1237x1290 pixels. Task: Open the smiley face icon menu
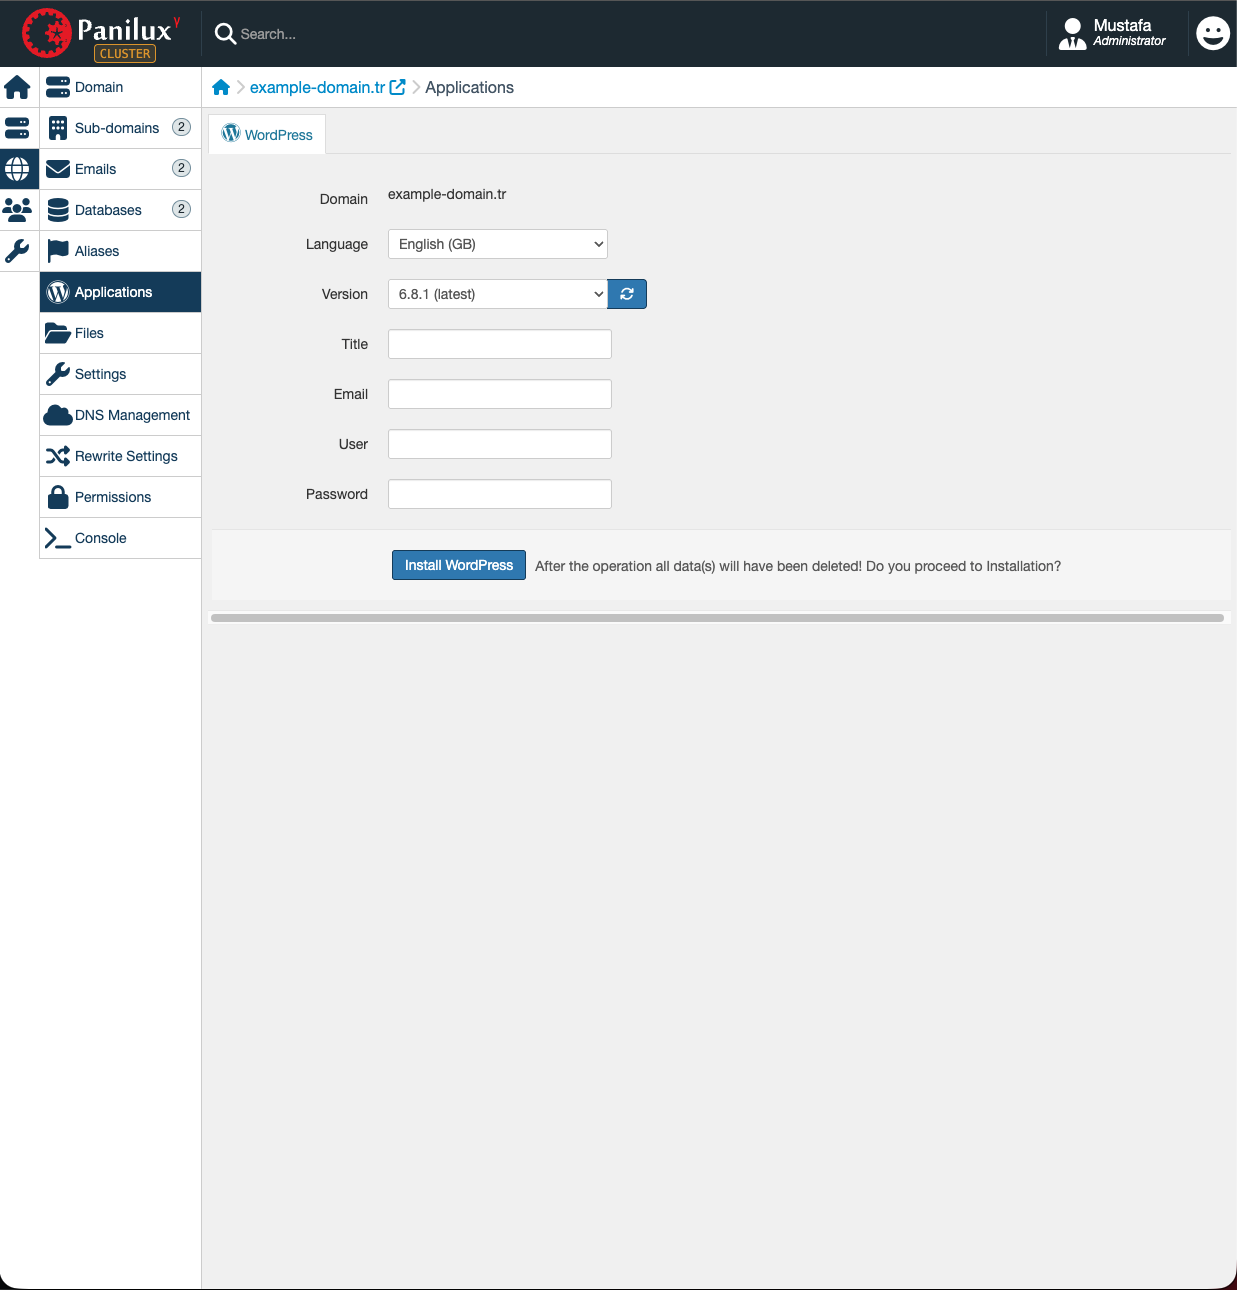(x=1212, y=34)
